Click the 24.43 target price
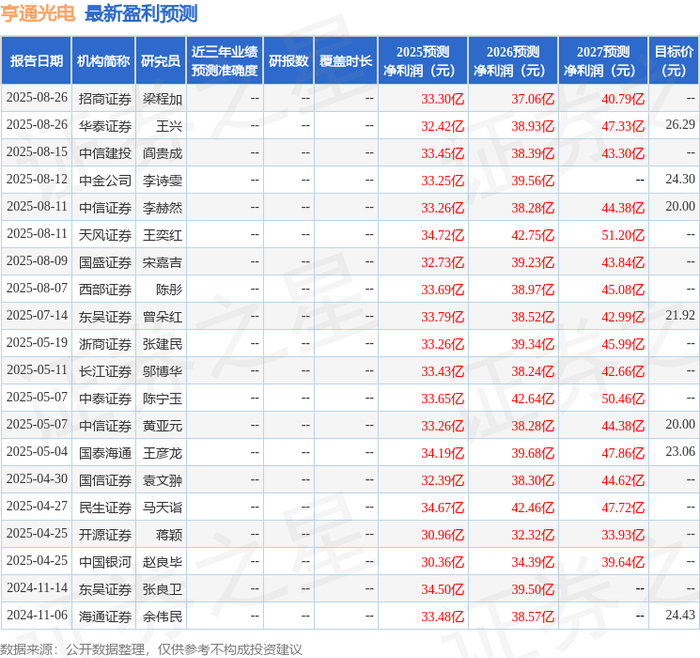Image resolution: width=700 pixels, height=658 pixels. [680, 615]
